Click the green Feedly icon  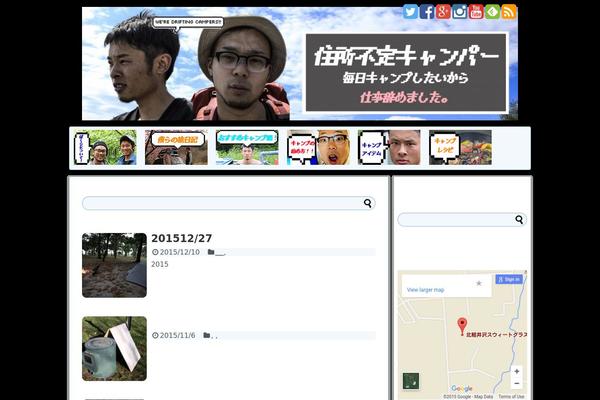coord(493,12)
